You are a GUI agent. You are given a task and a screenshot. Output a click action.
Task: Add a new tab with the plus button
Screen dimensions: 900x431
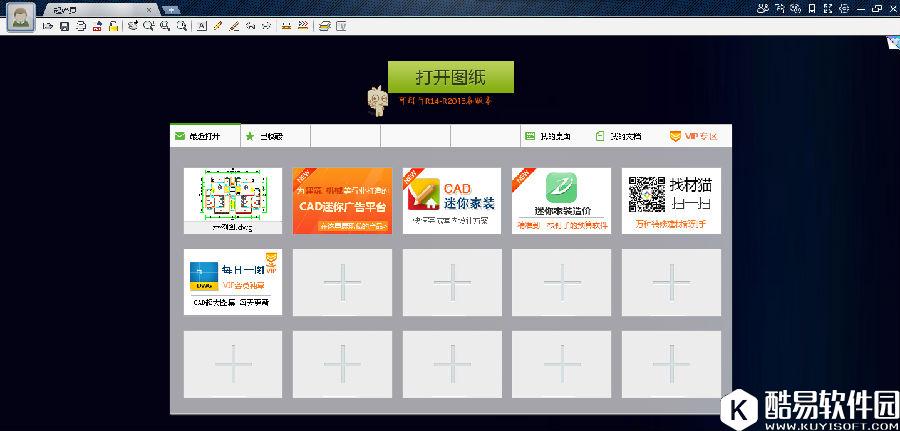click(171, 10)
